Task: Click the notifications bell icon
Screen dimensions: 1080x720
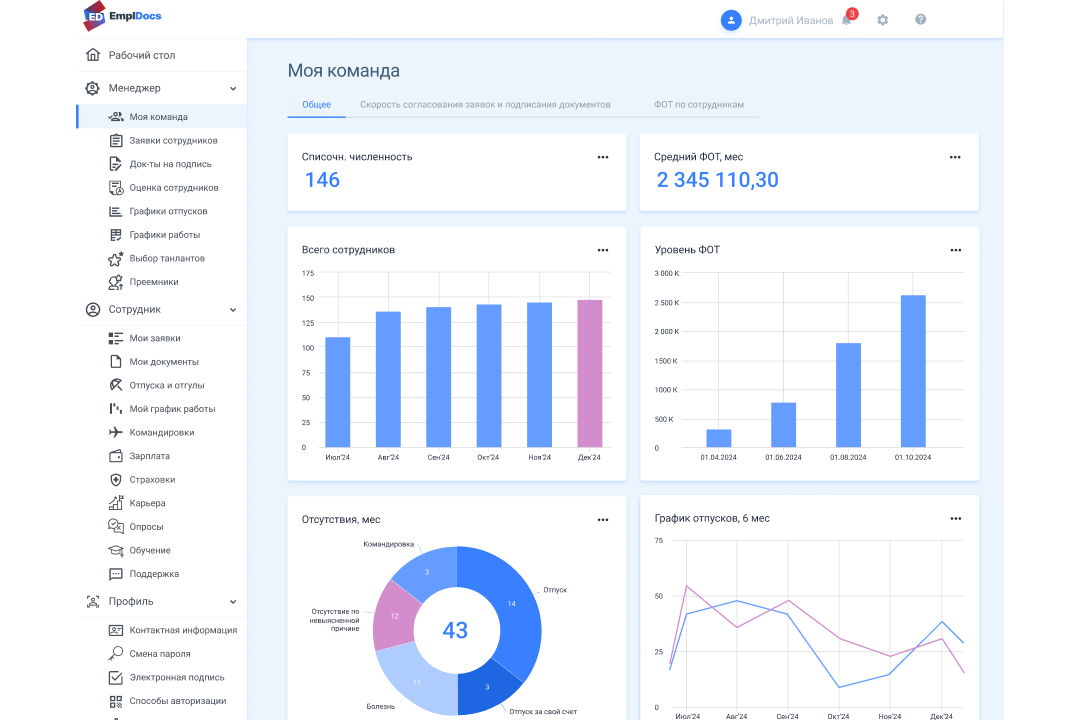Action: pyautogui.click(x=846, y=20)
